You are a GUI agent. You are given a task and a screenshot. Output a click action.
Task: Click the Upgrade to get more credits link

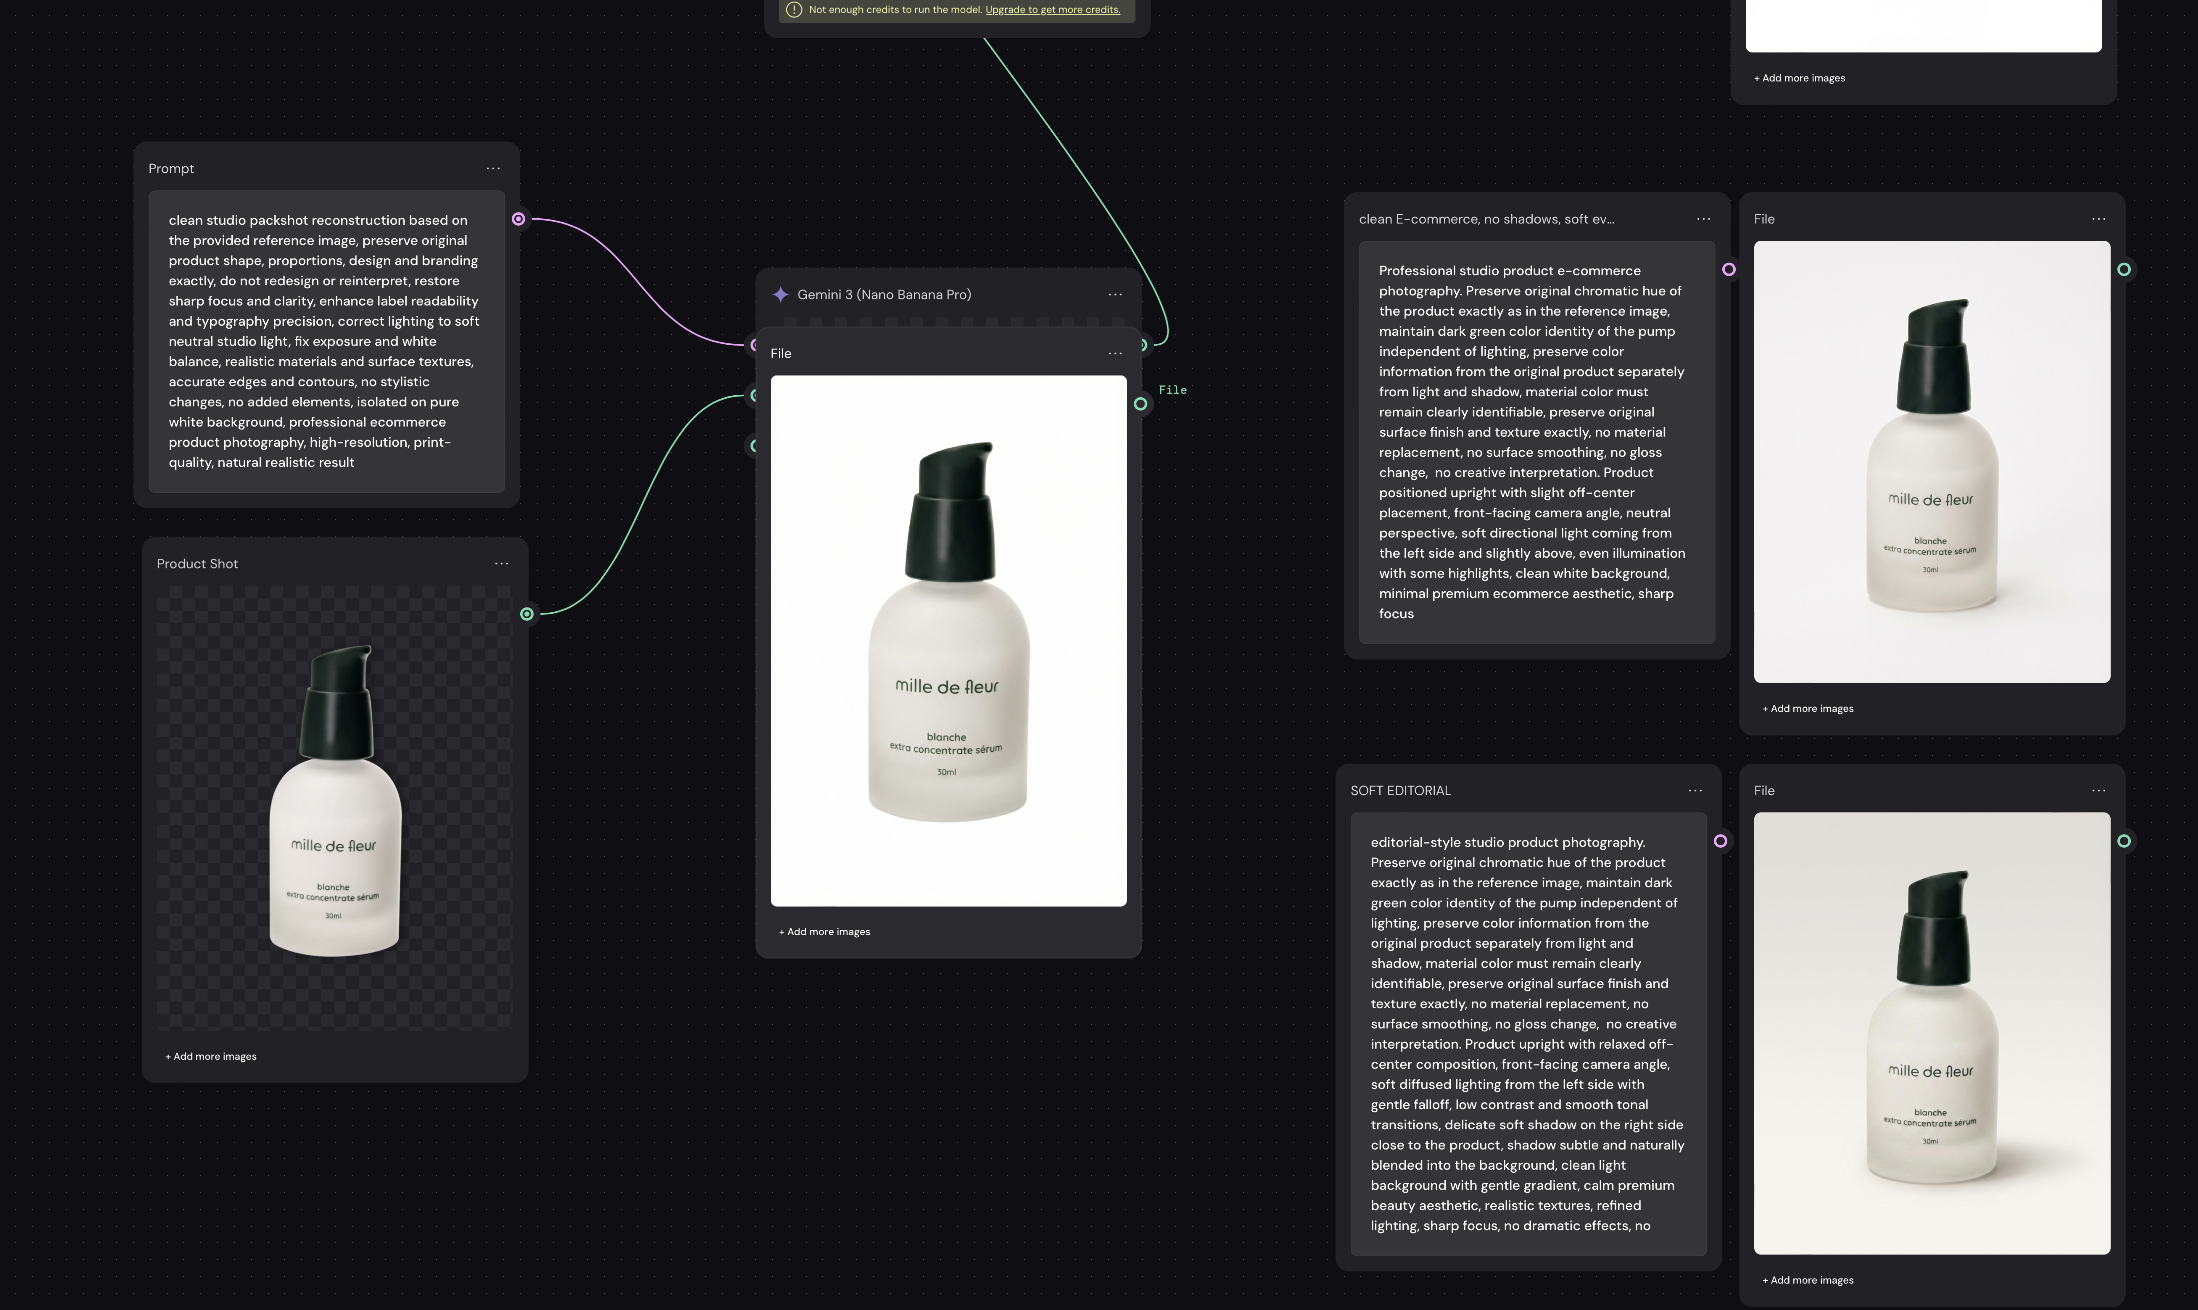[x=1051, y=9]
